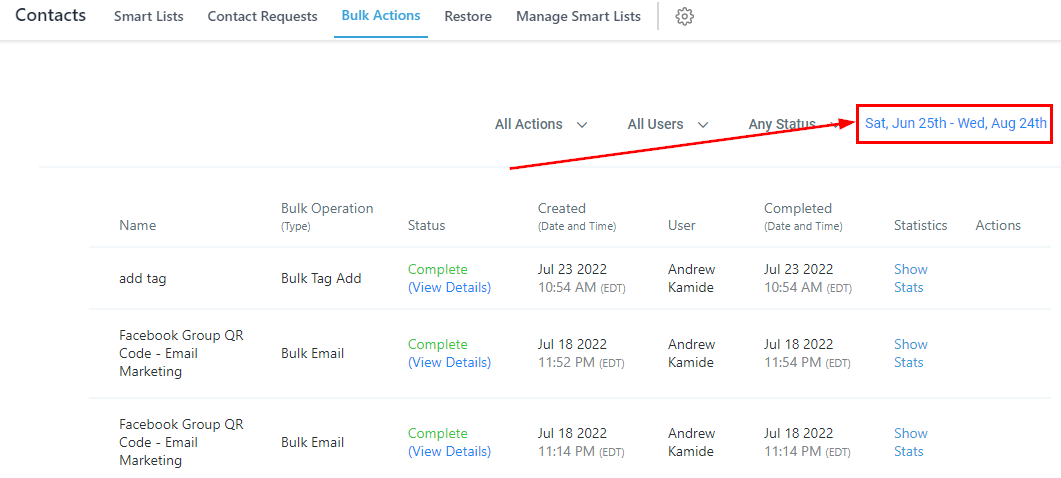1061x478 pixels.
Task: Click the Status column header
Action: pos(426,225)
